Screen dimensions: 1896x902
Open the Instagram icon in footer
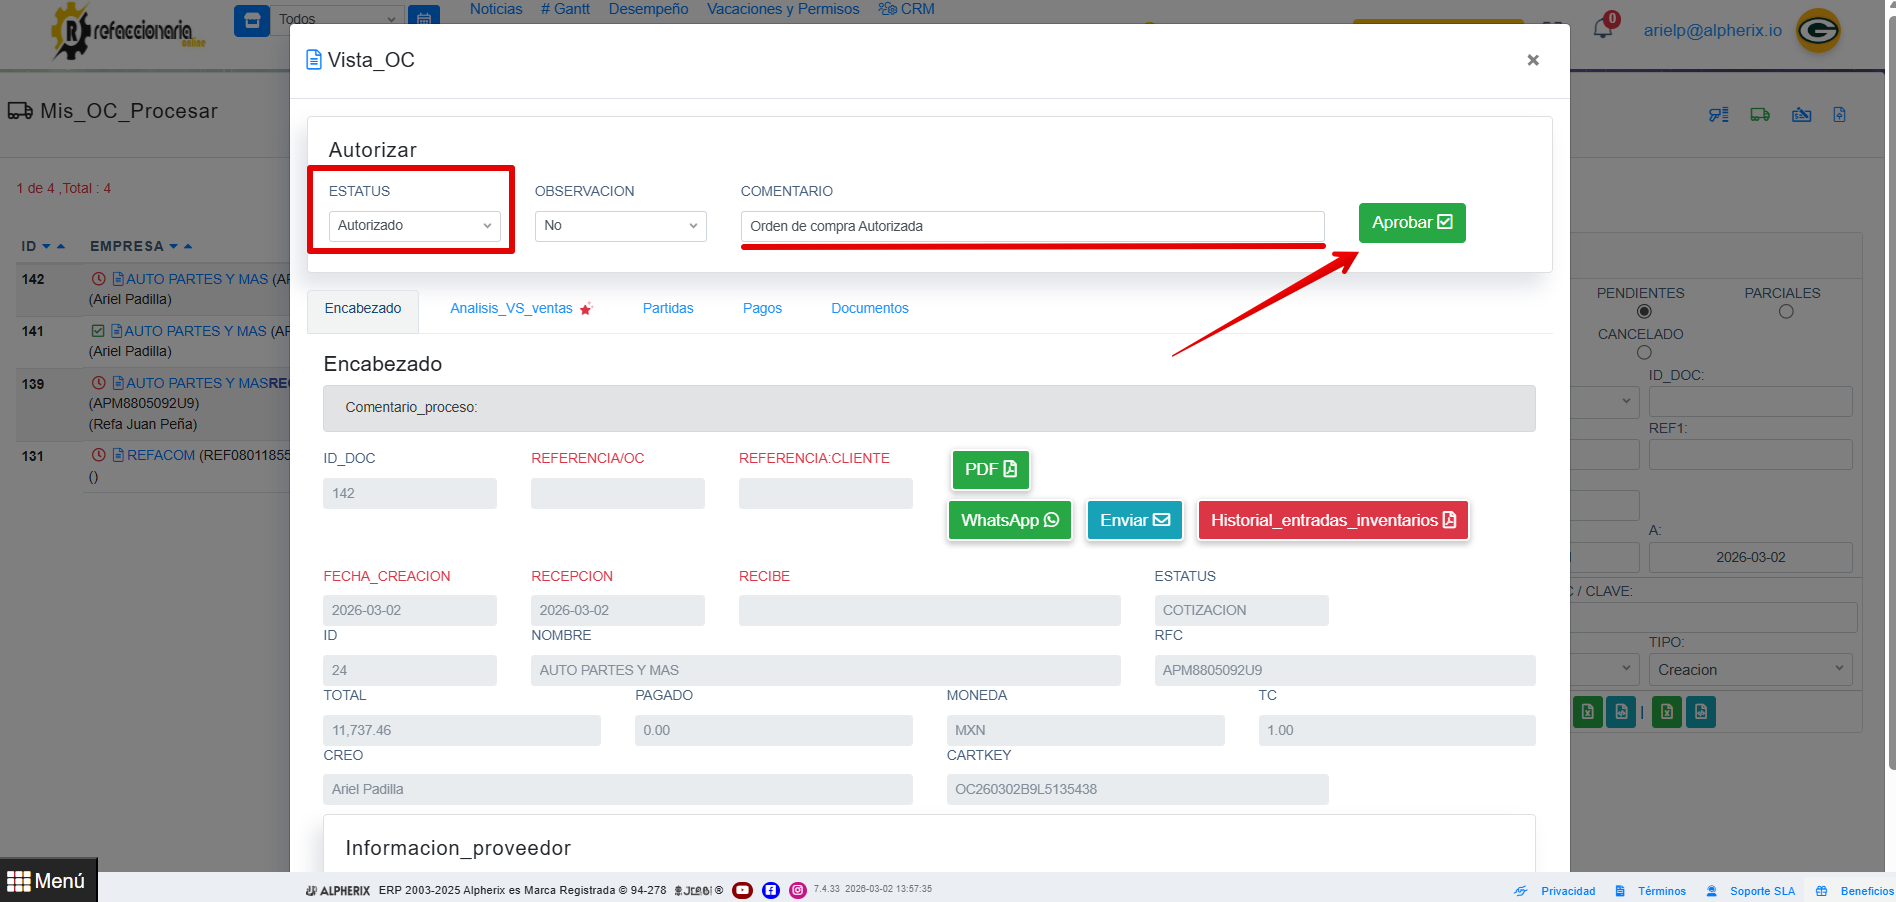(798, 890)
